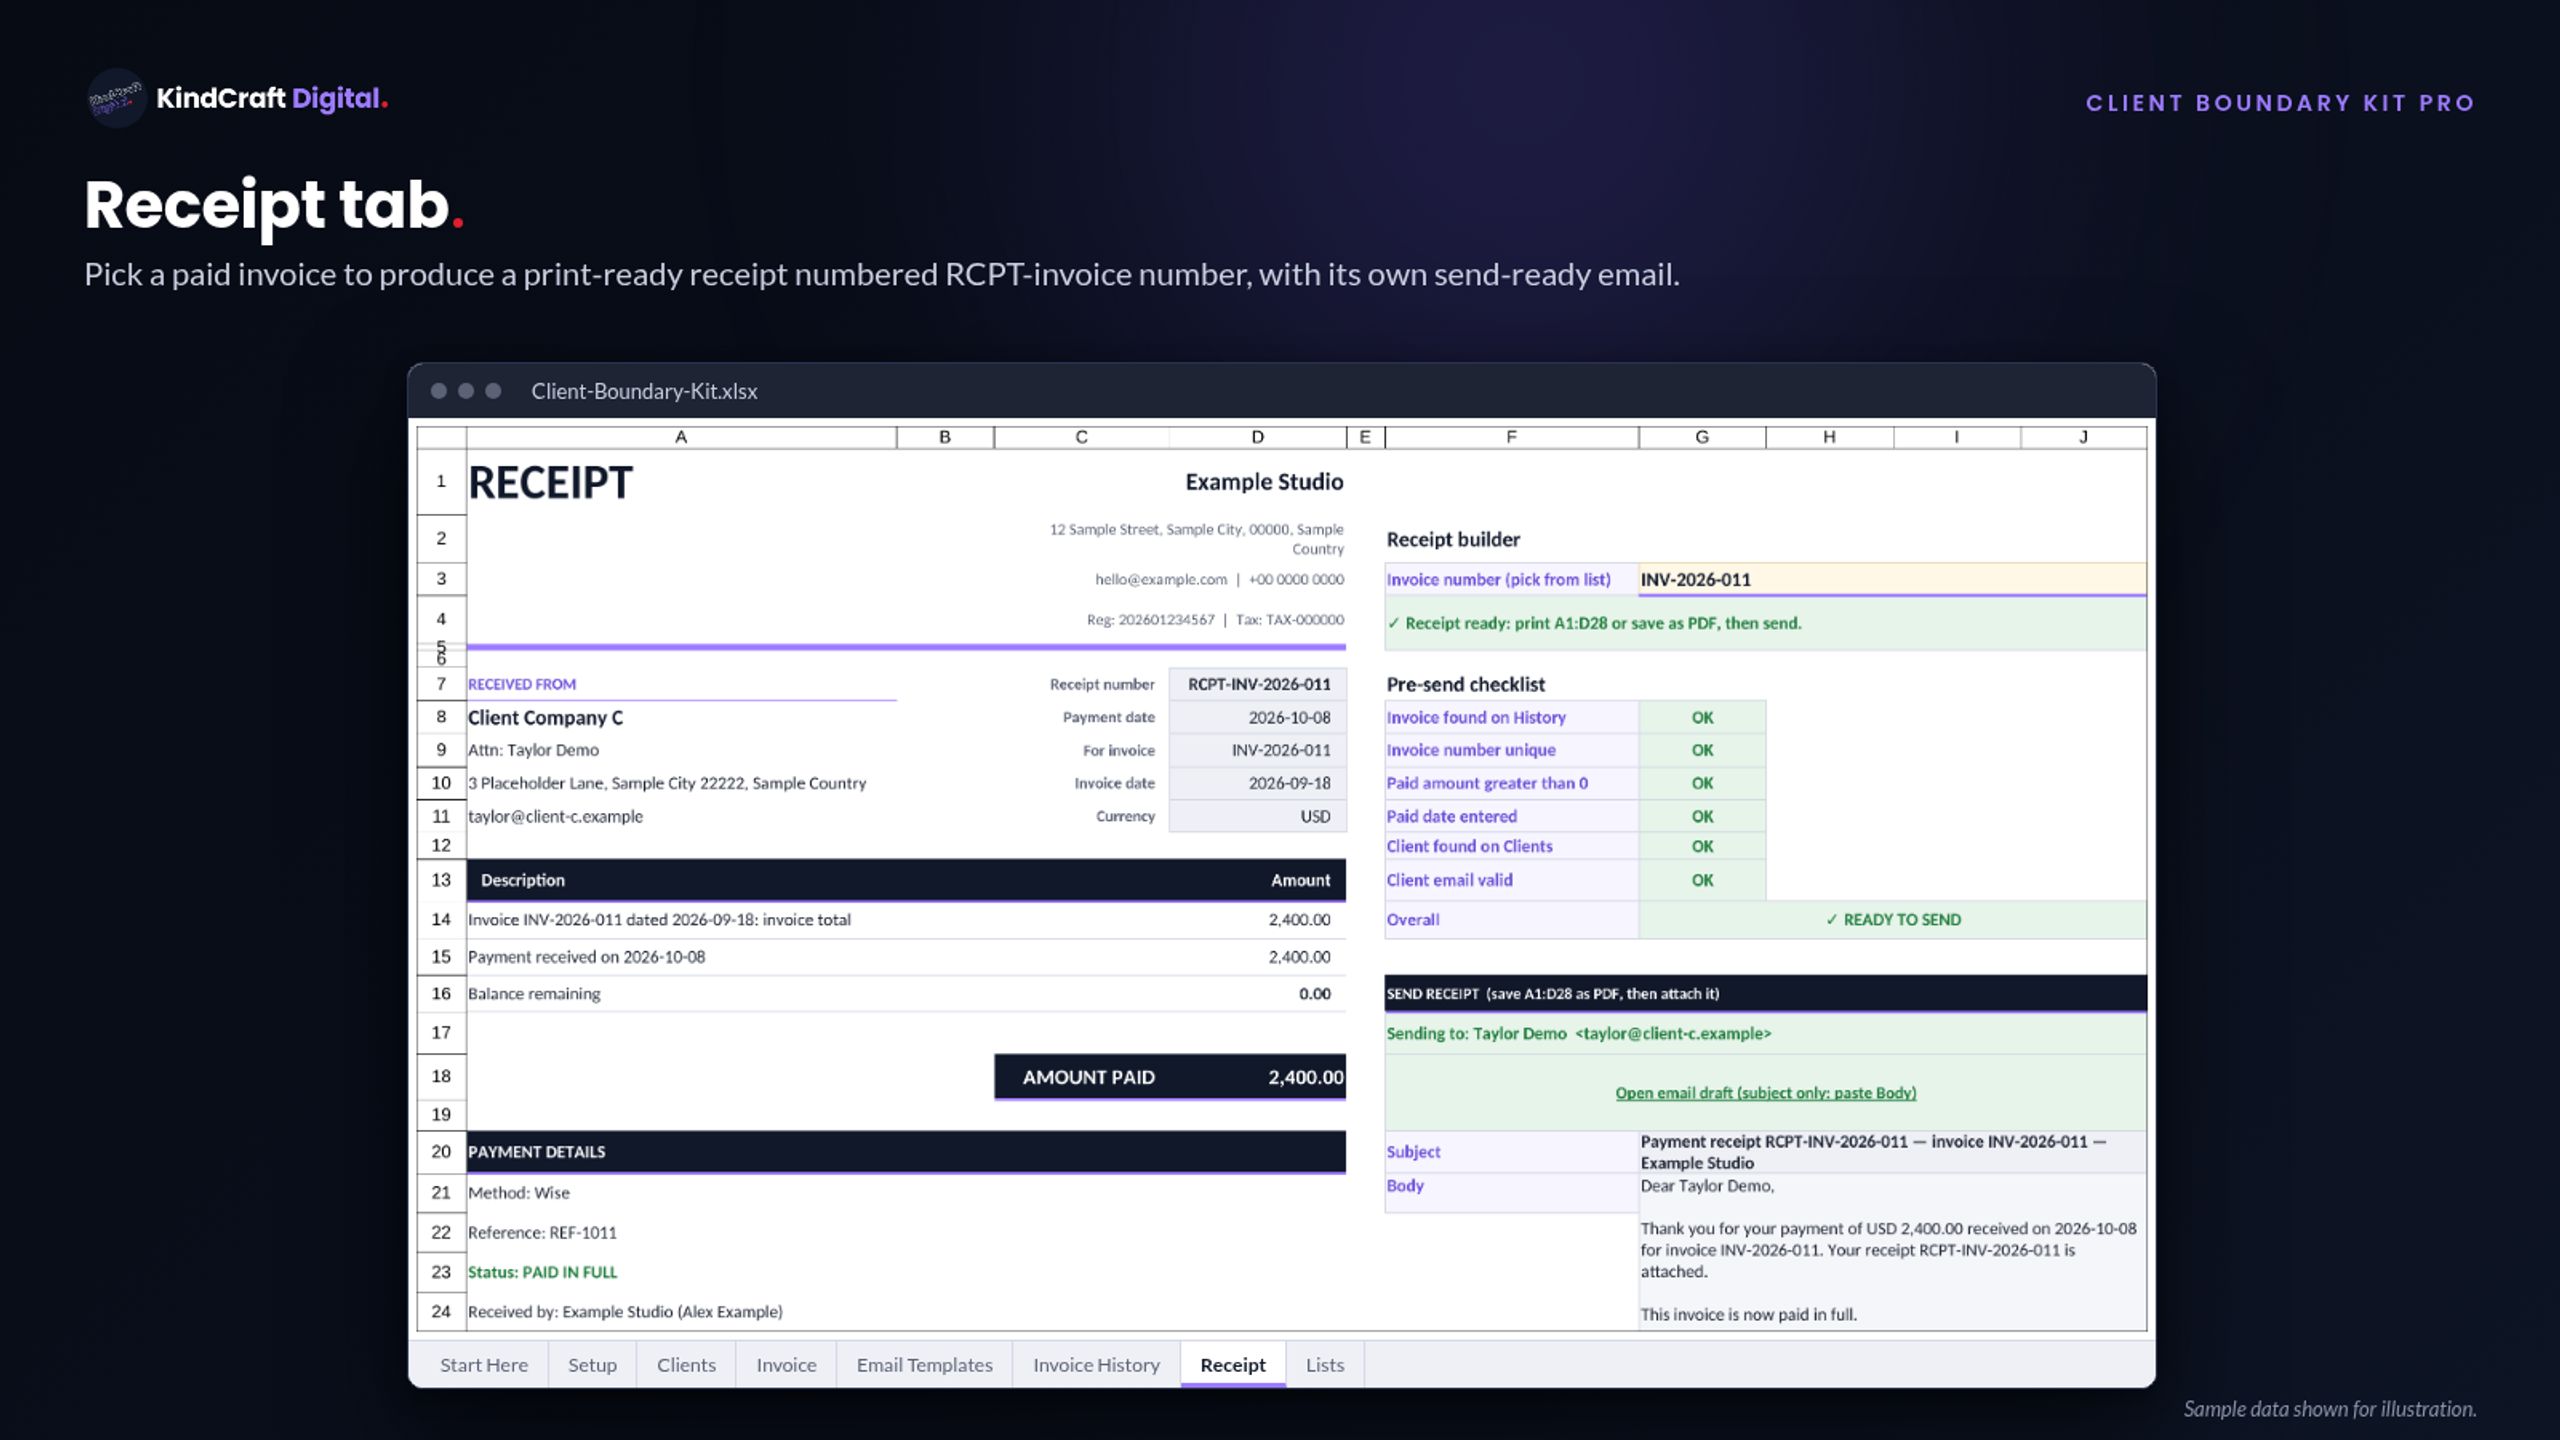Image resolution: width=2560 pixels, height=1440 pixels.
Task: Click the Sending to: Taylor Demo line
Action: point(1578,1034)
